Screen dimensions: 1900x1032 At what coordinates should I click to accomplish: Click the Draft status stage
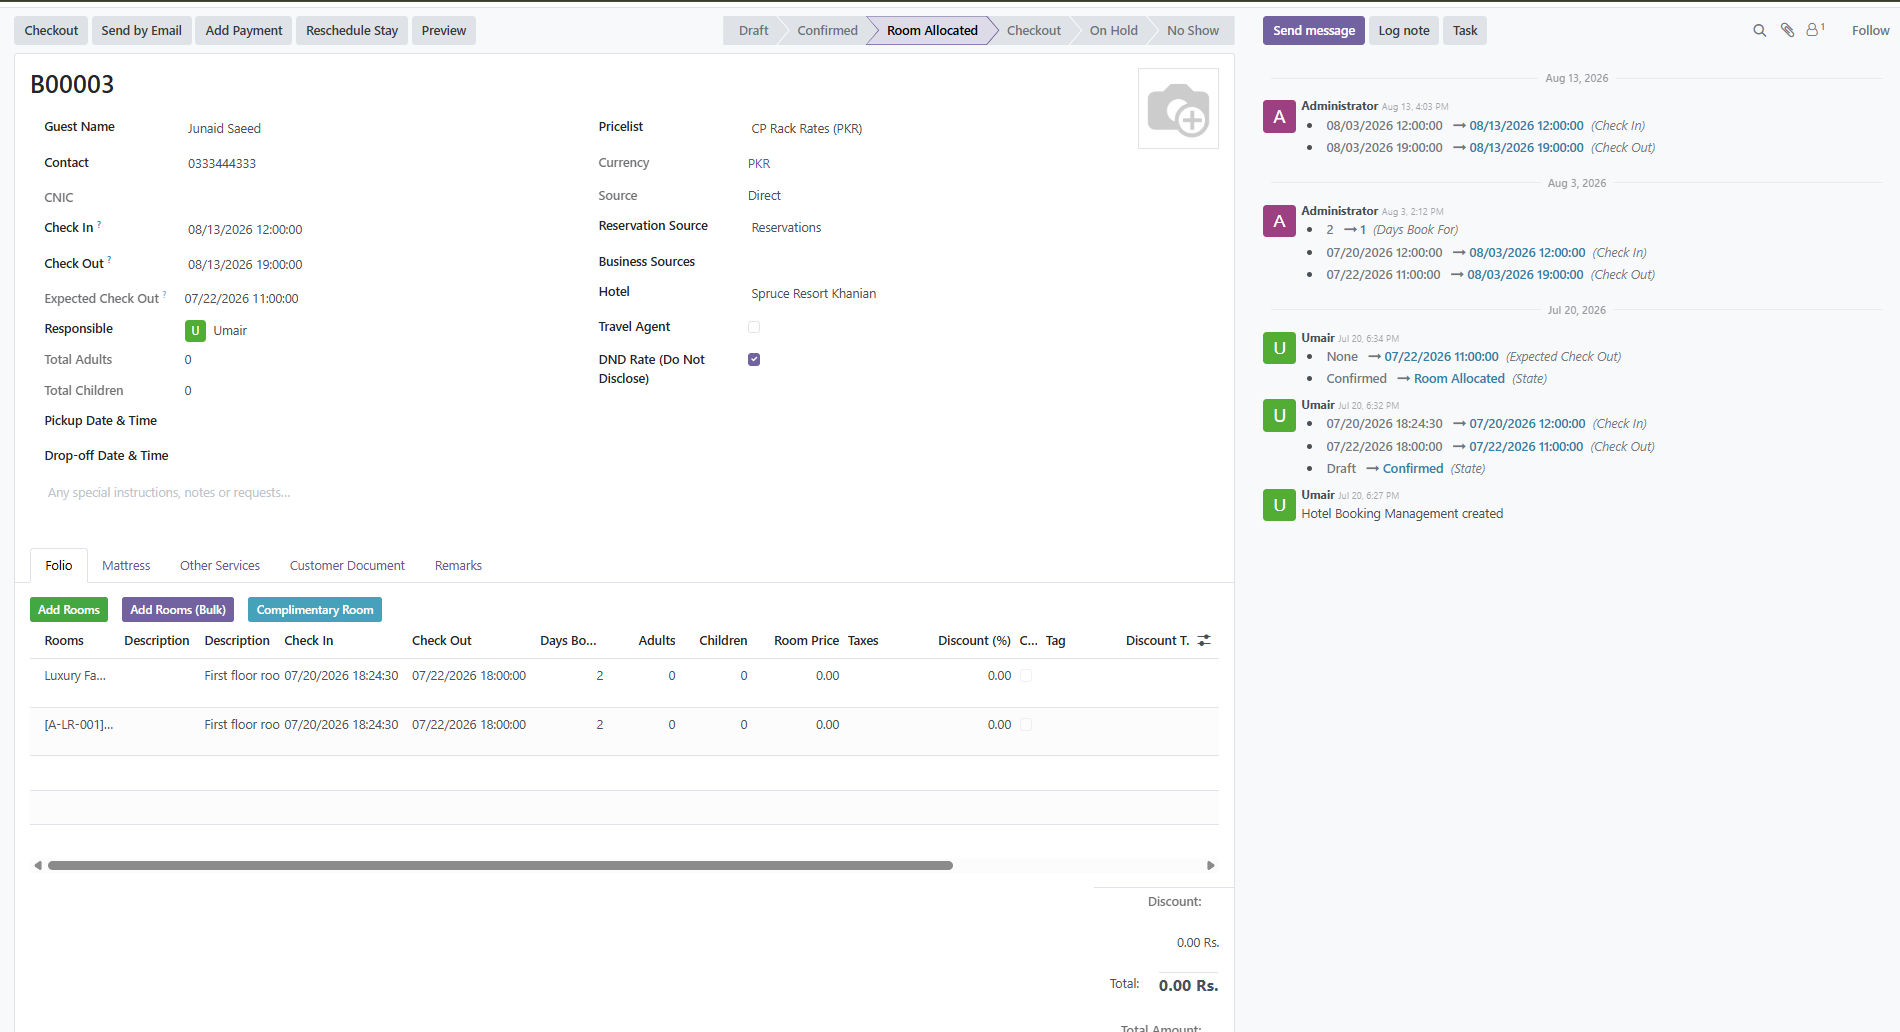tap(753, 31)
